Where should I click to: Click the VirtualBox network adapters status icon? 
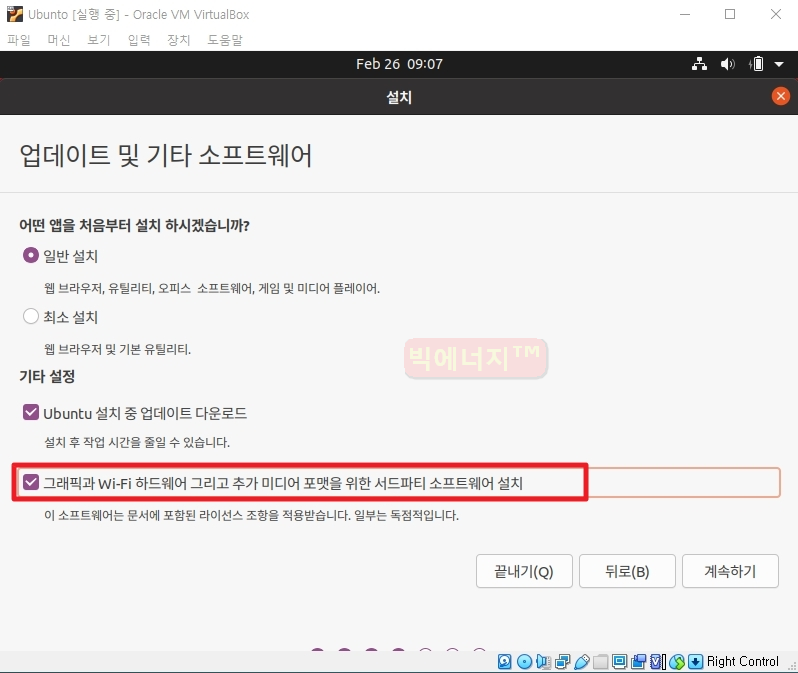point(562,661)
